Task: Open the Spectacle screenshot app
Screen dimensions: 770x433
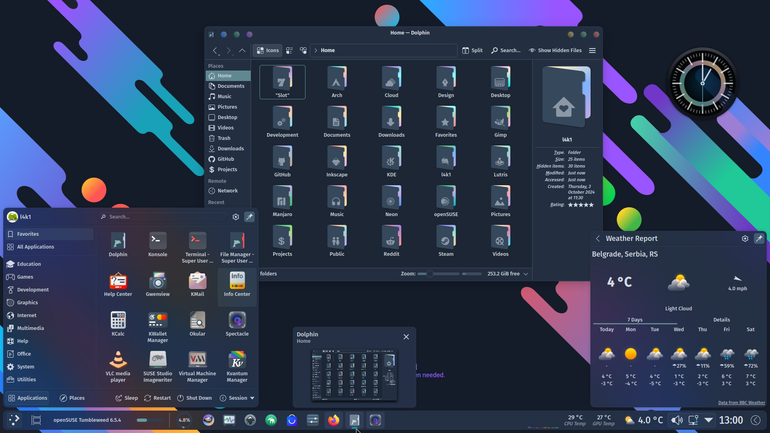Action: (237, 325)
